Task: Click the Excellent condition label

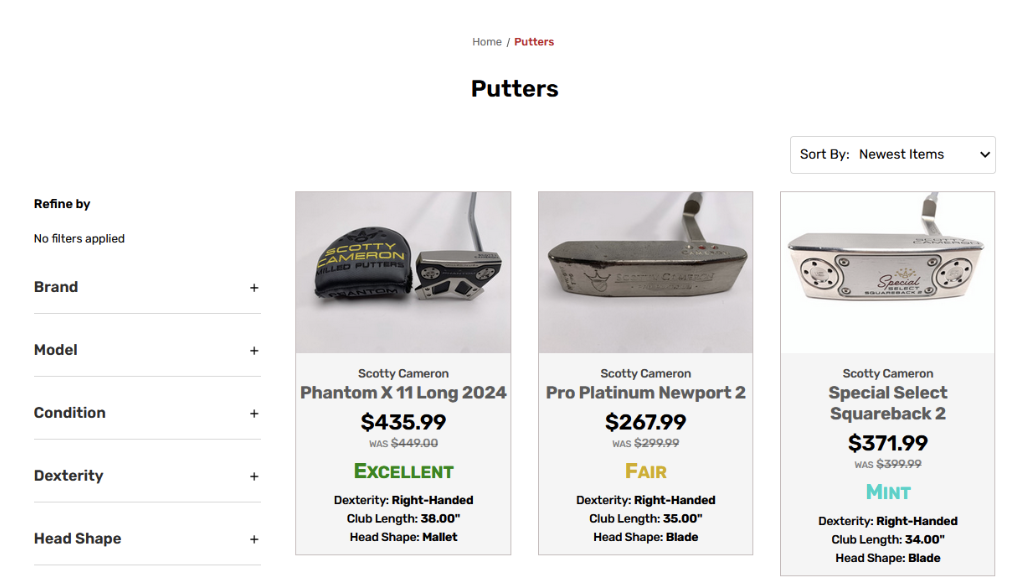Action: click(403, 469)
